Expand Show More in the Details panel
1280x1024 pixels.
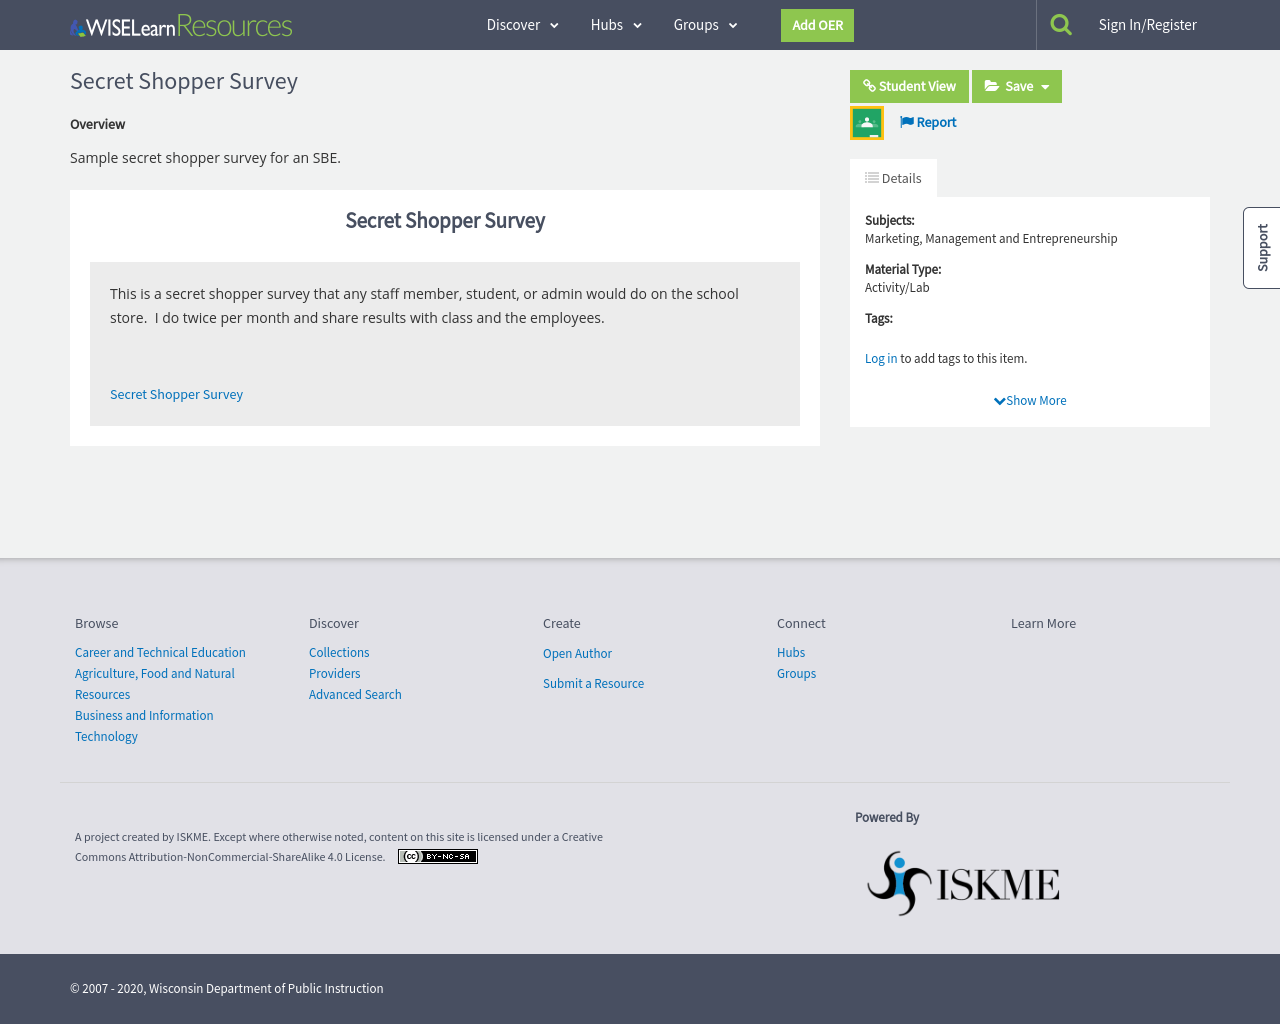coord(1030,400)
